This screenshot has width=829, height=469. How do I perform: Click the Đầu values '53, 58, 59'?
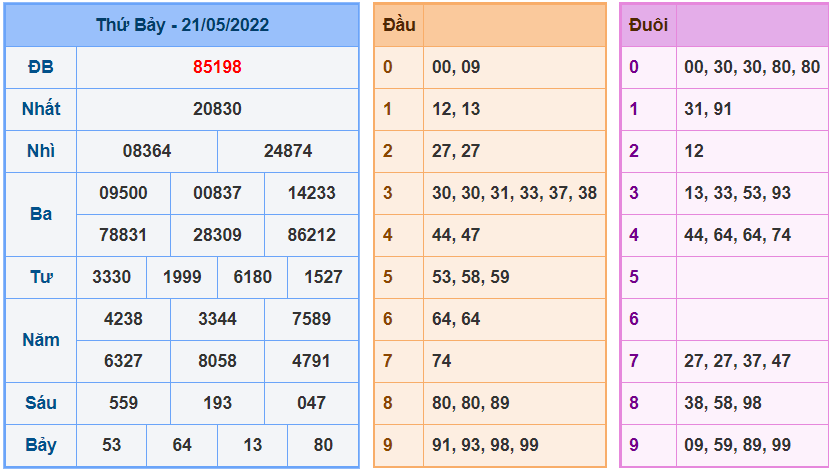click(471, 277)
